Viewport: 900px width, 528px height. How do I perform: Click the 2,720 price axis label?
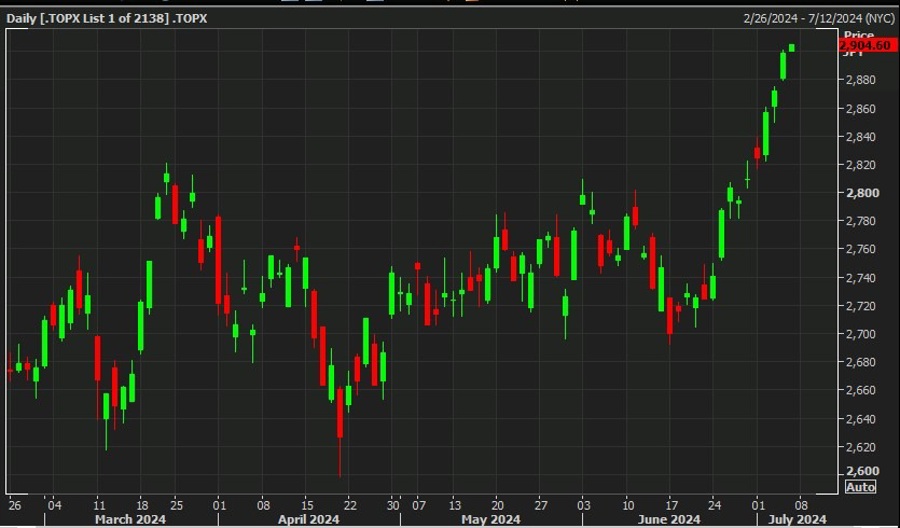click(861, 306)
